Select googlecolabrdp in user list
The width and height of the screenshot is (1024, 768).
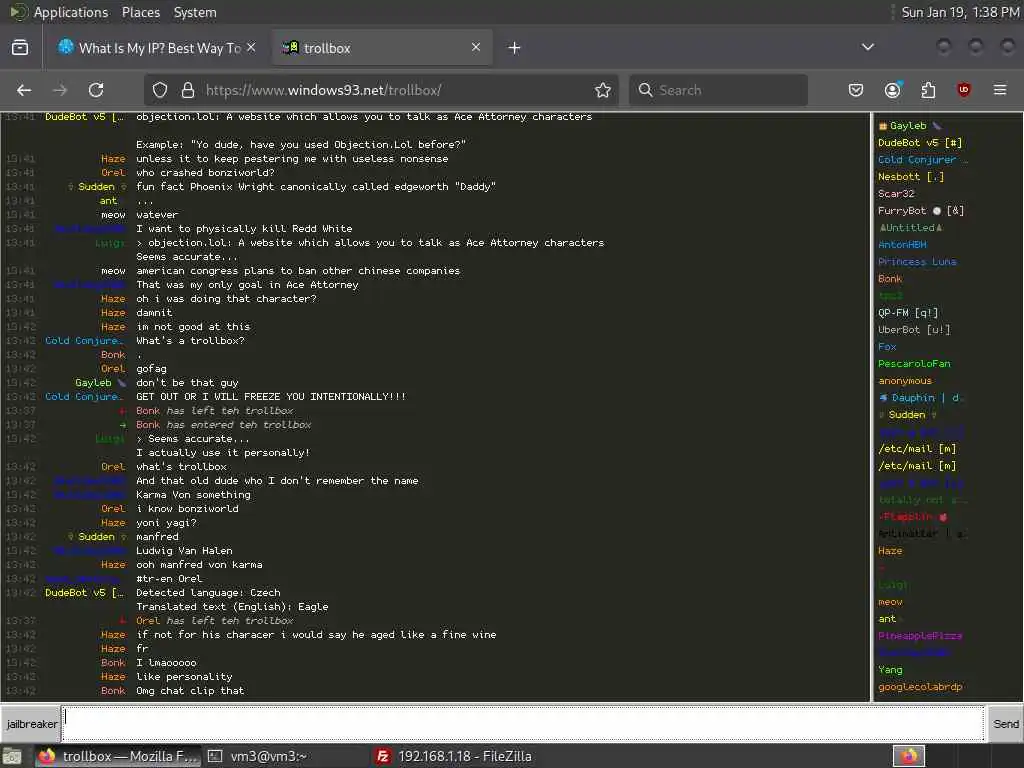point(920,686)
